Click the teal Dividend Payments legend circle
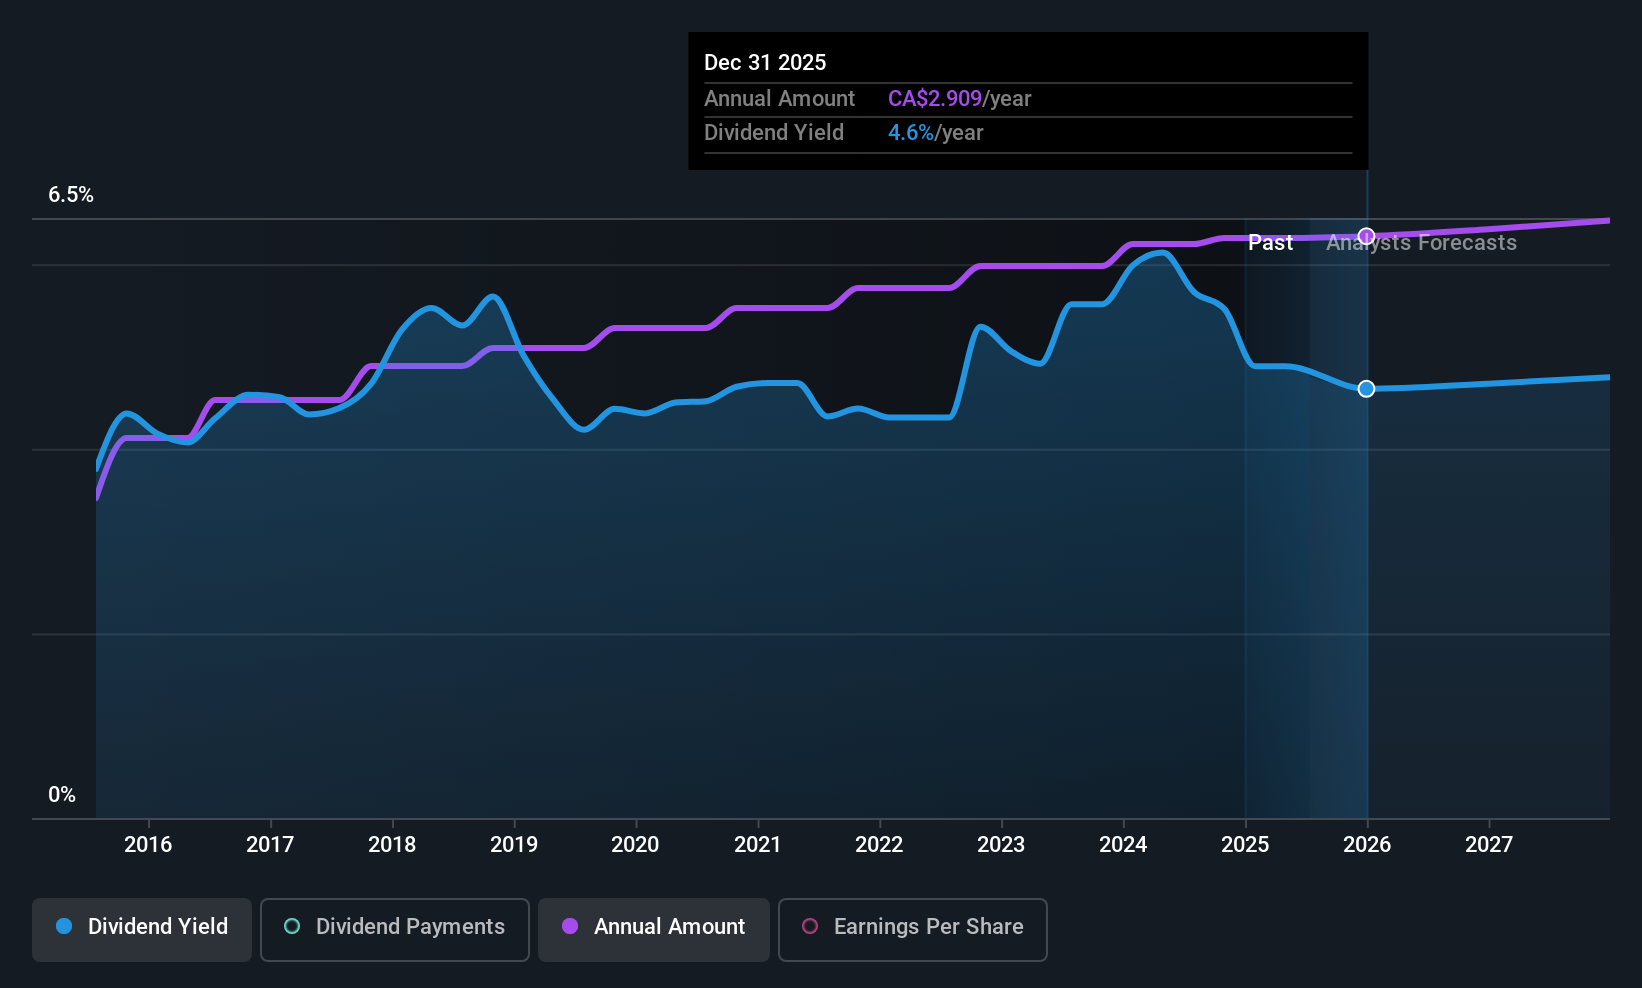 point(292,926)
